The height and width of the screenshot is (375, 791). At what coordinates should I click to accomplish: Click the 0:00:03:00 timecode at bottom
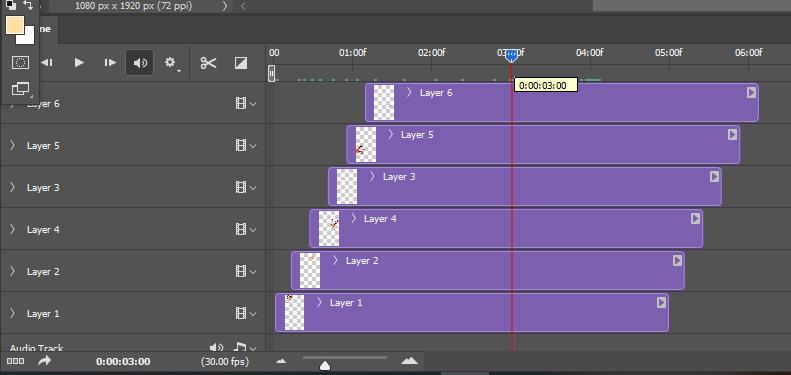(x=123, y=361)
